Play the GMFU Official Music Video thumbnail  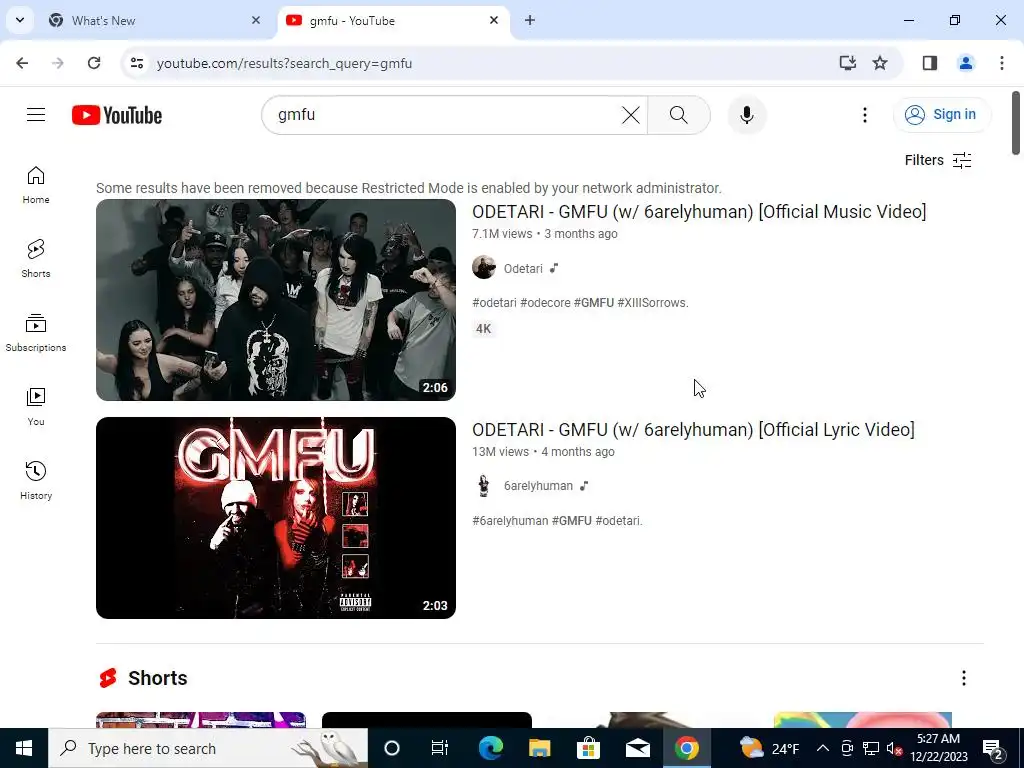coord(276,300)
